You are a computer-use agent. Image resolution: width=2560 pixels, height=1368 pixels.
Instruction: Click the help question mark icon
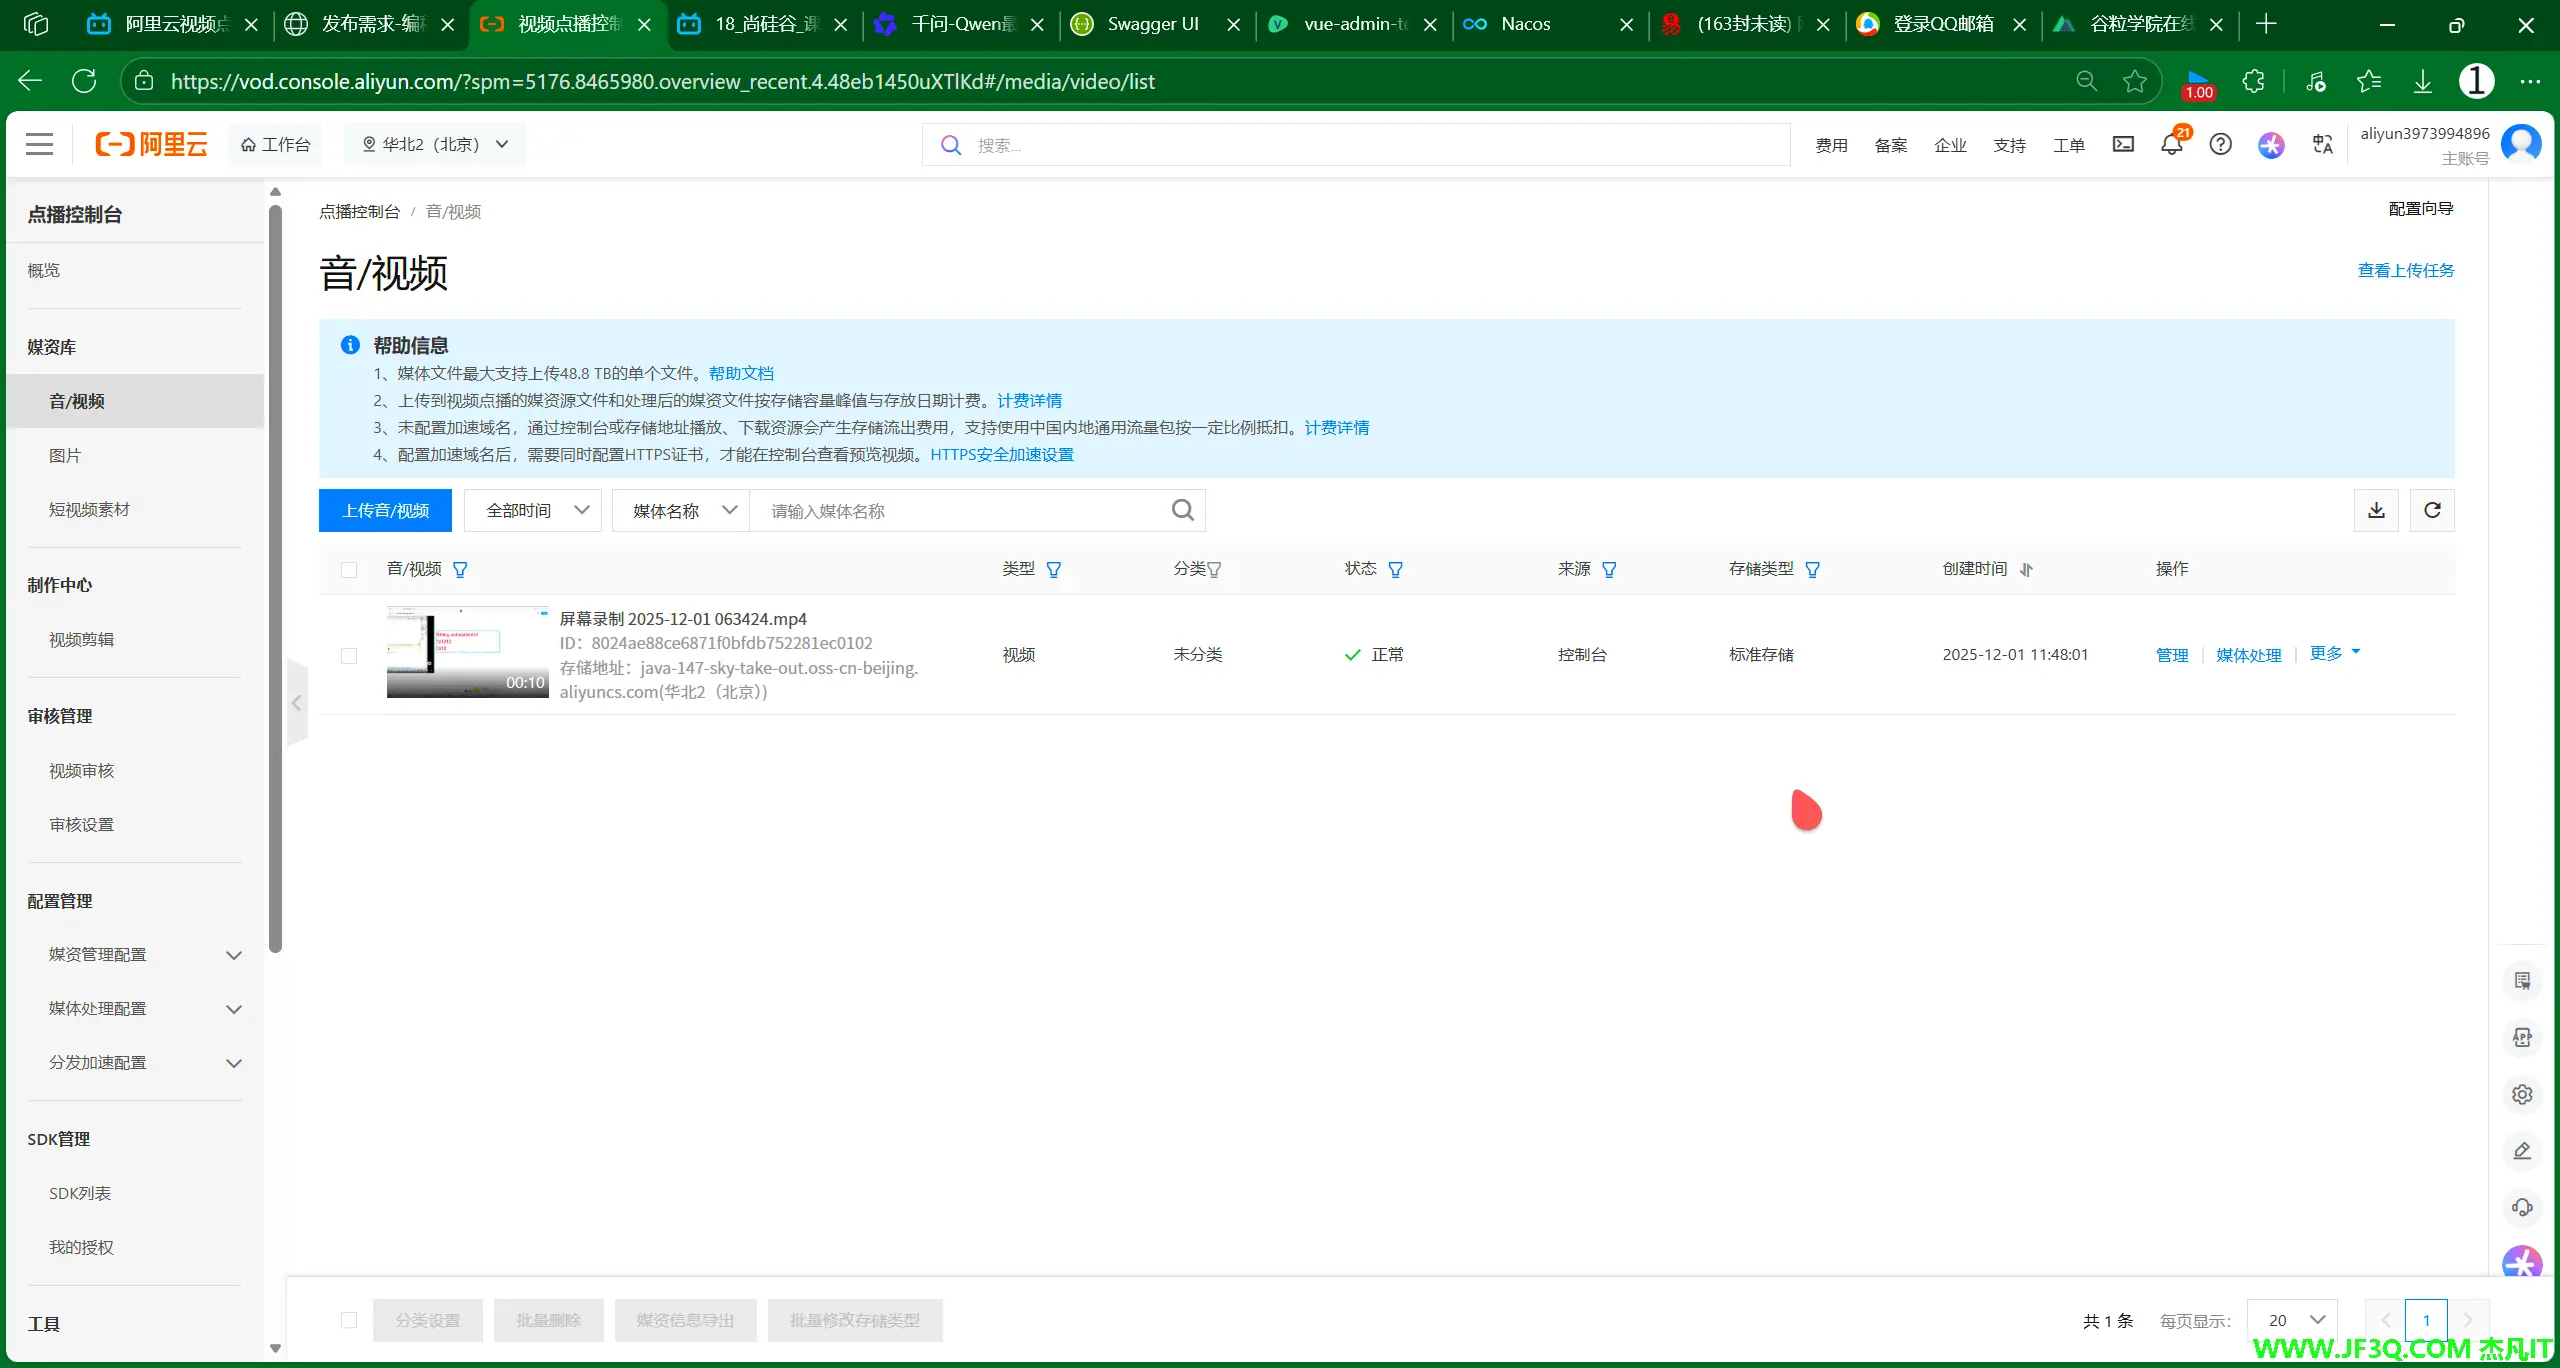point(2220,145)
